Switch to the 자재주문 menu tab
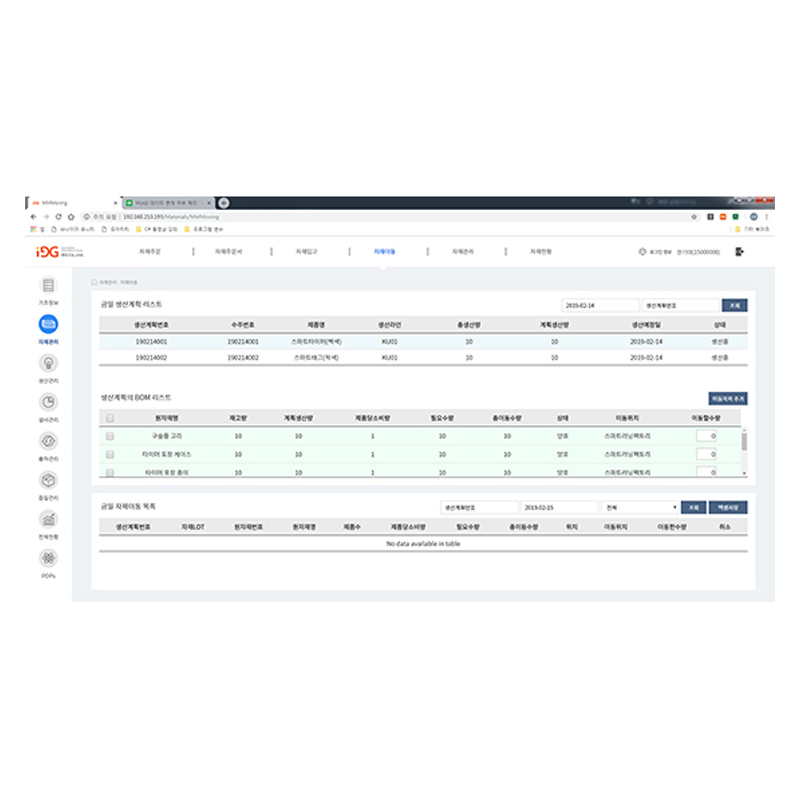 (x=151, y=252)
